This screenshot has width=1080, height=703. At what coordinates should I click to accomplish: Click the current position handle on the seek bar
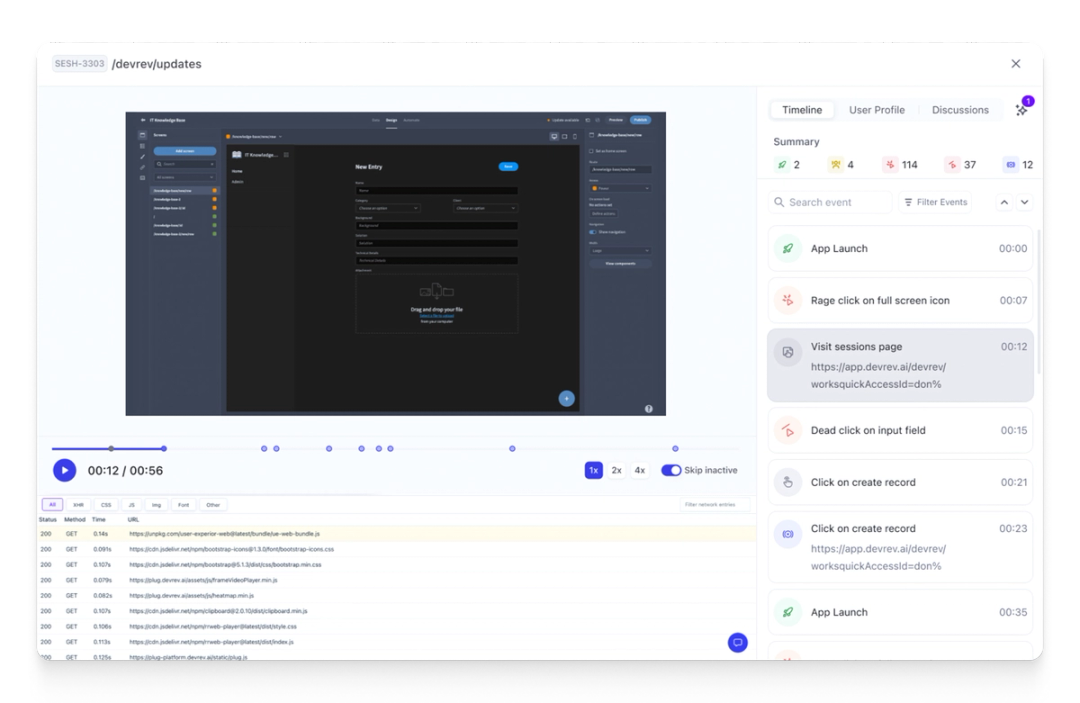tap(164, 448)
